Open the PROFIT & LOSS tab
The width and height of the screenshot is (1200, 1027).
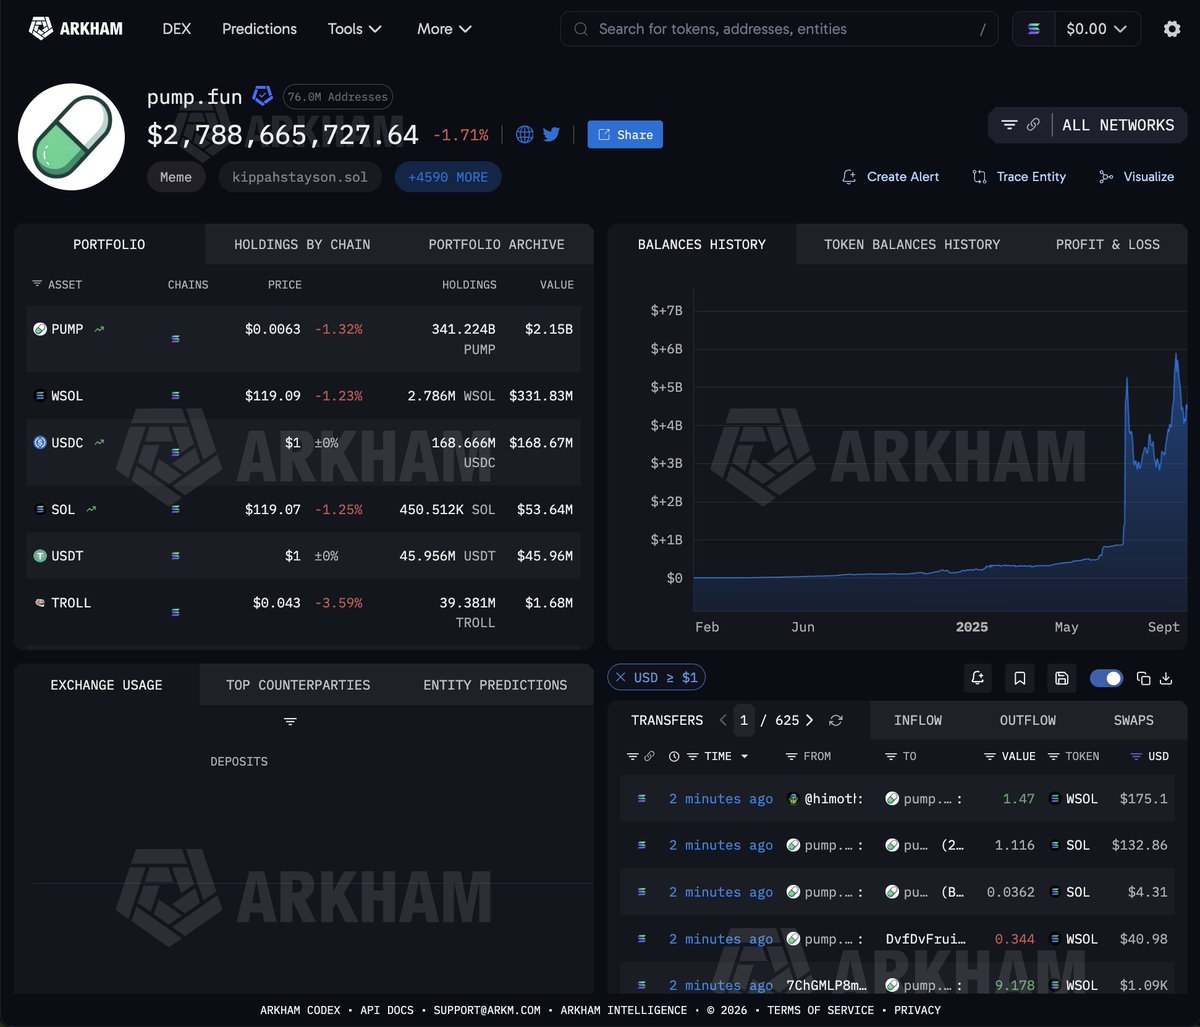tap(1108, 244)
